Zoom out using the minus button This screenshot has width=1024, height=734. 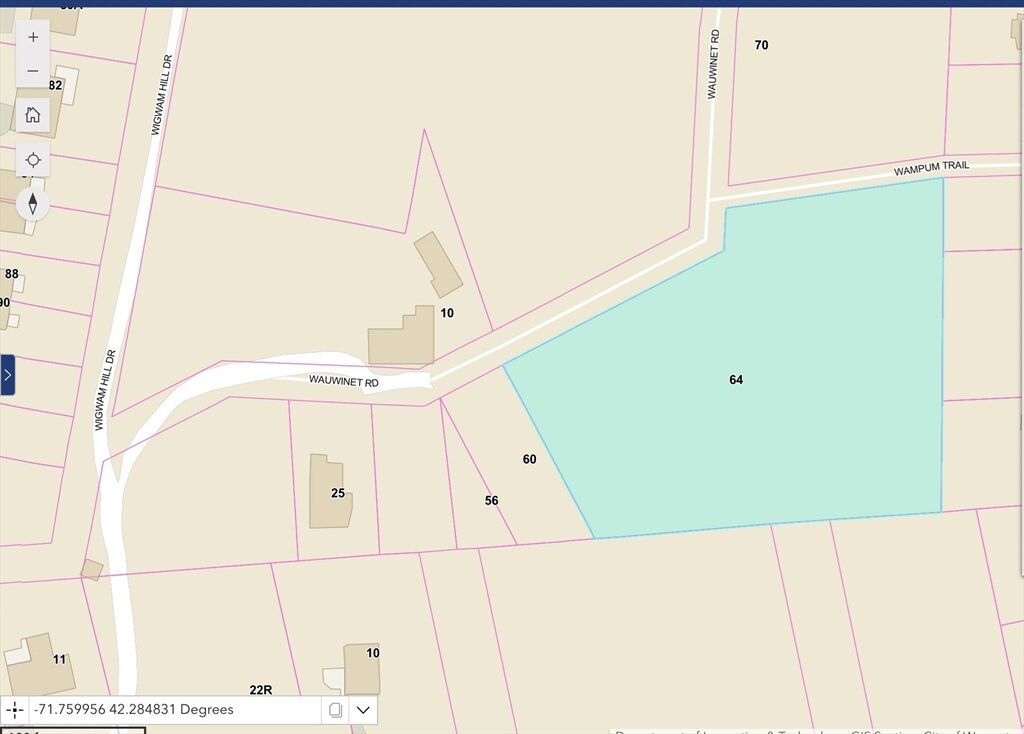pyautogui.click(x=33, y=71)
